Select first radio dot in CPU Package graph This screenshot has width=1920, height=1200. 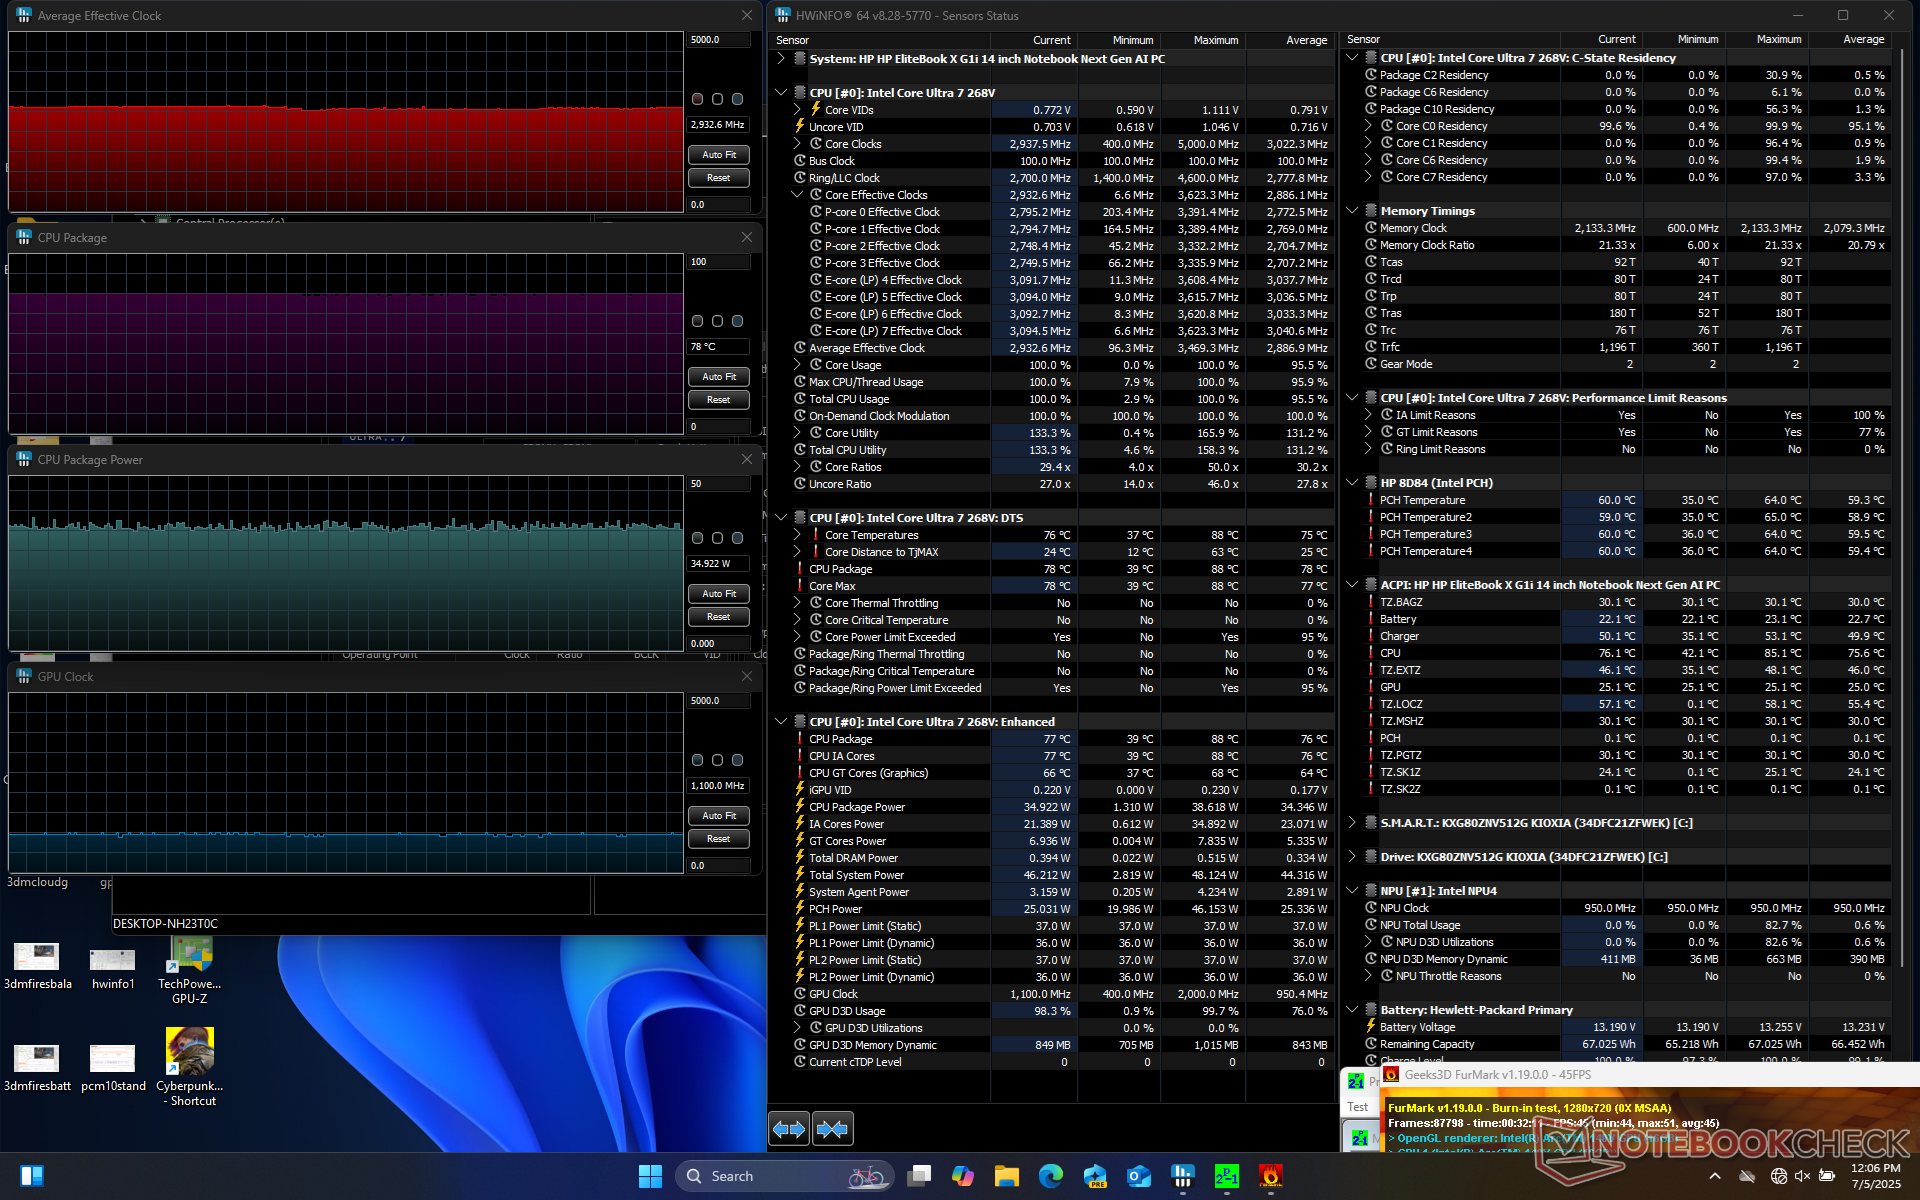coord(698,321)
